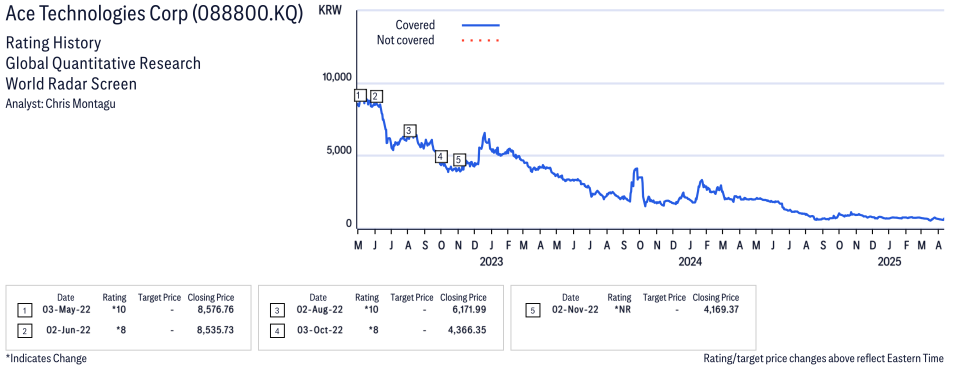
Task: Click the 2025 year label on axis
Action: 889,262
